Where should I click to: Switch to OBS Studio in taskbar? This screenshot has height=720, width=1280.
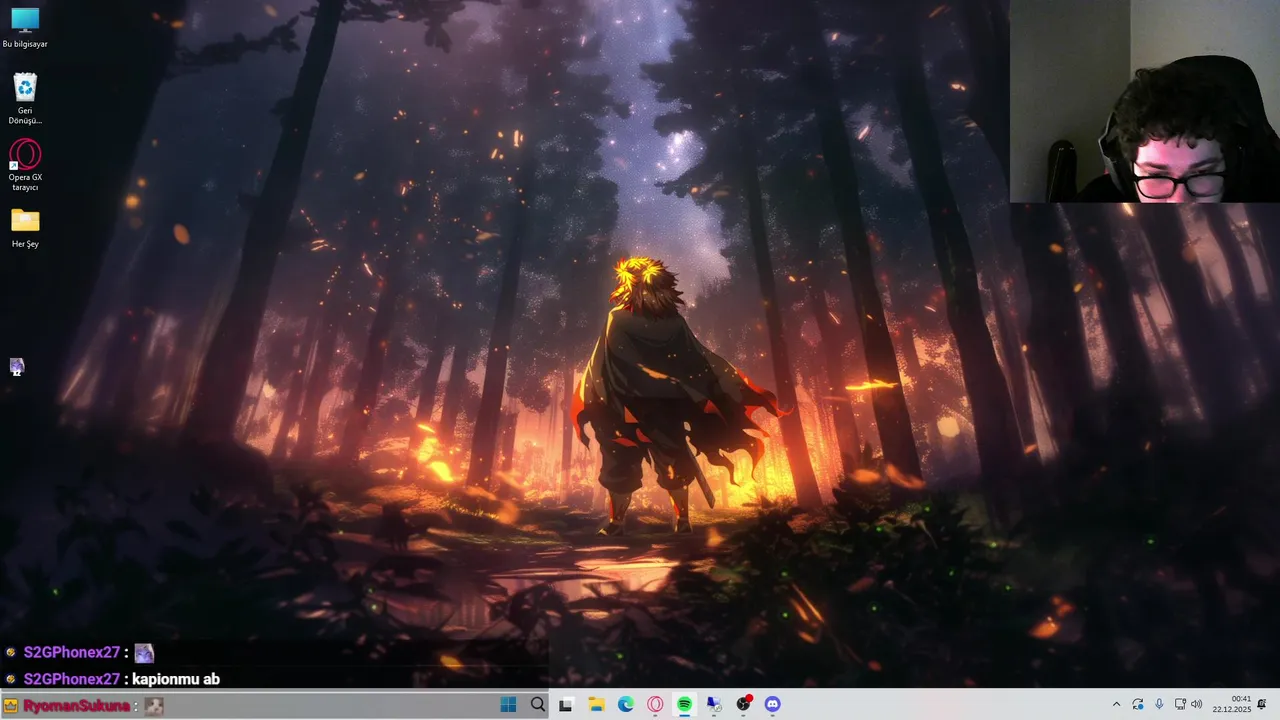(x=743, y=704)
